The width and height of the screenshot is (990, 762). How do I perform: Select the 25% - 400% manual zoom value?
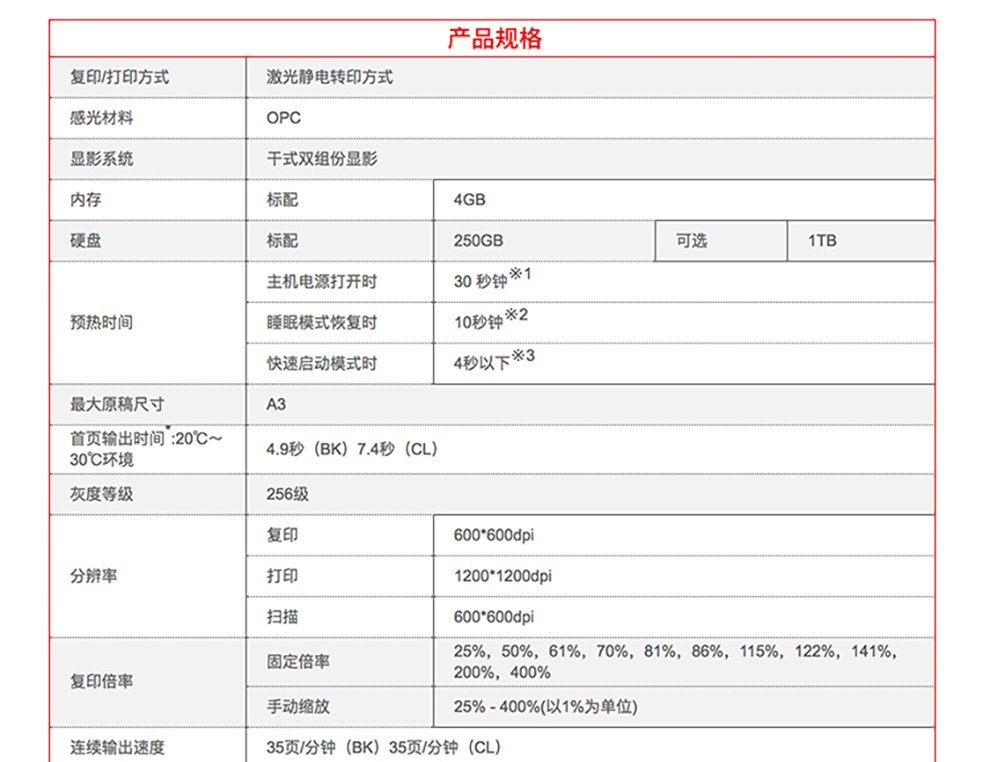pyautogui.click(x=545, y=706)
